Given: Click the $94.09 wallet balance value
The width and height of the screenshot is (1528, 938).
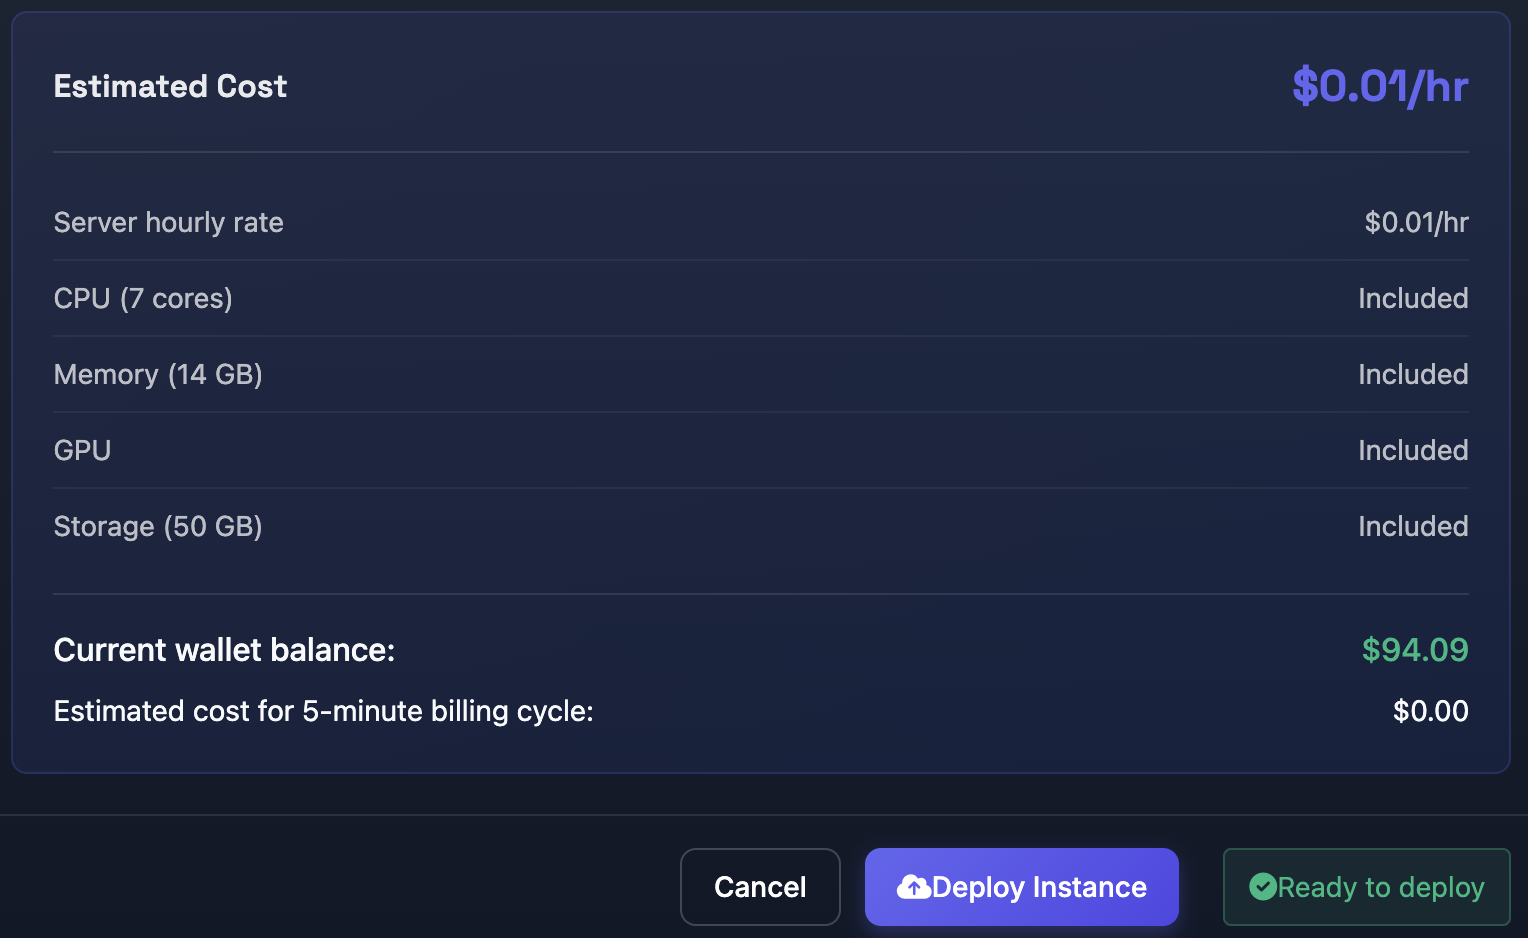Looking at the screenshot, I should [1416, 650].
